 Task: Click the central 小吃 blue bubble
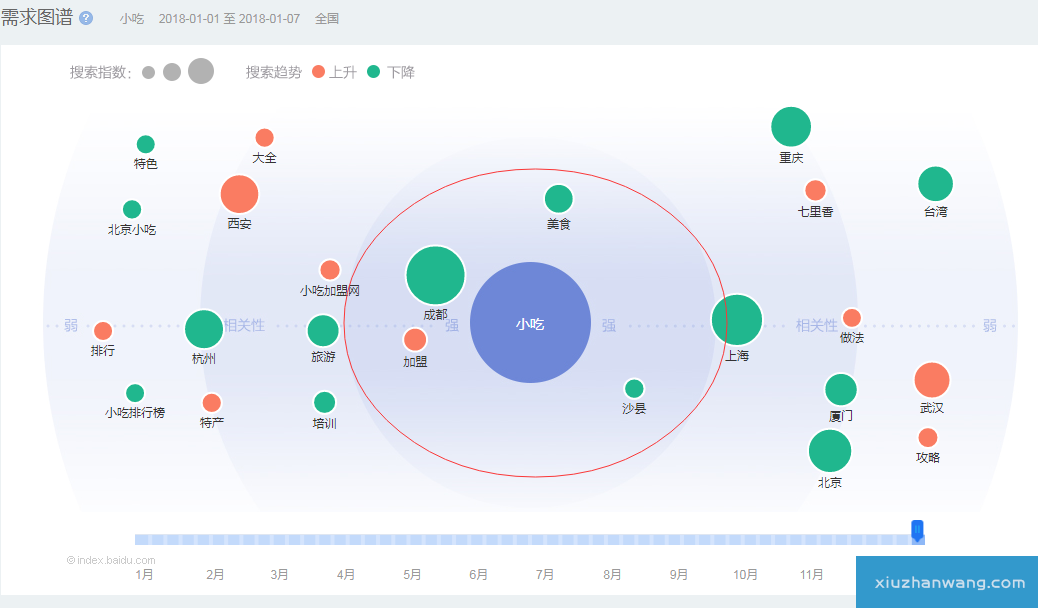pos(530,323)
